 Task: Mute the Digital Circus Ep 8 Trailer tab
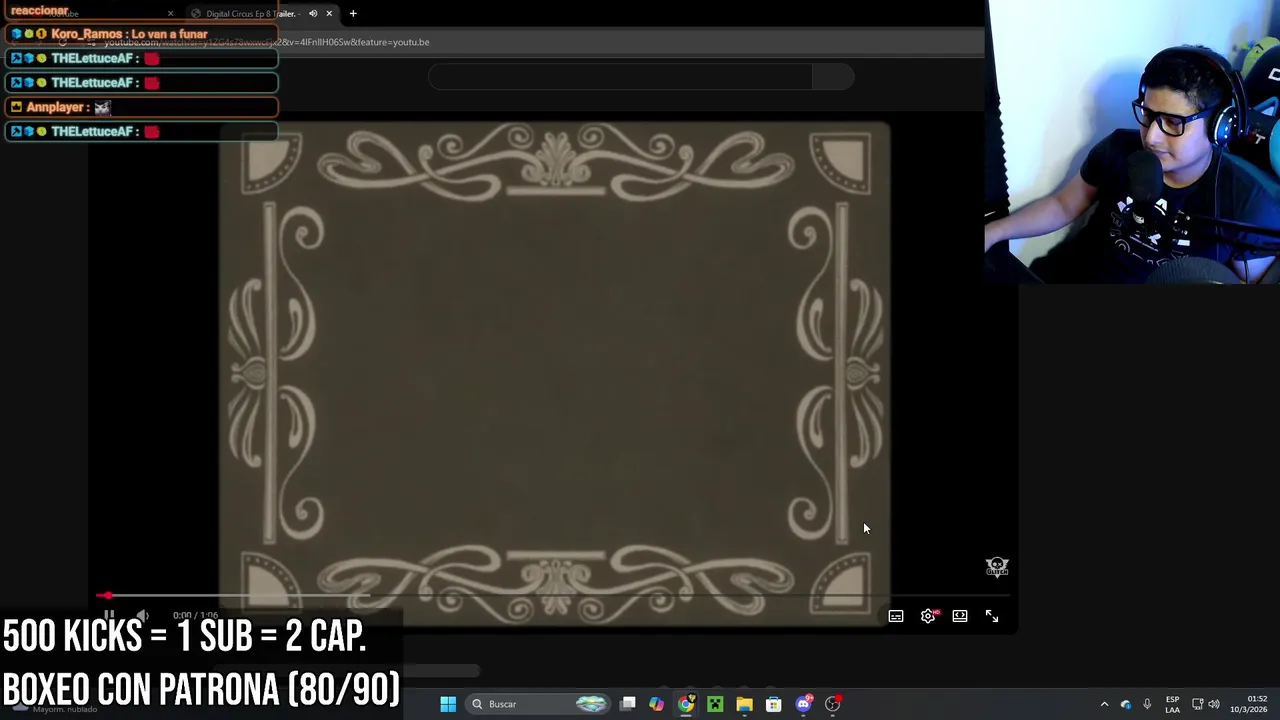313,14
